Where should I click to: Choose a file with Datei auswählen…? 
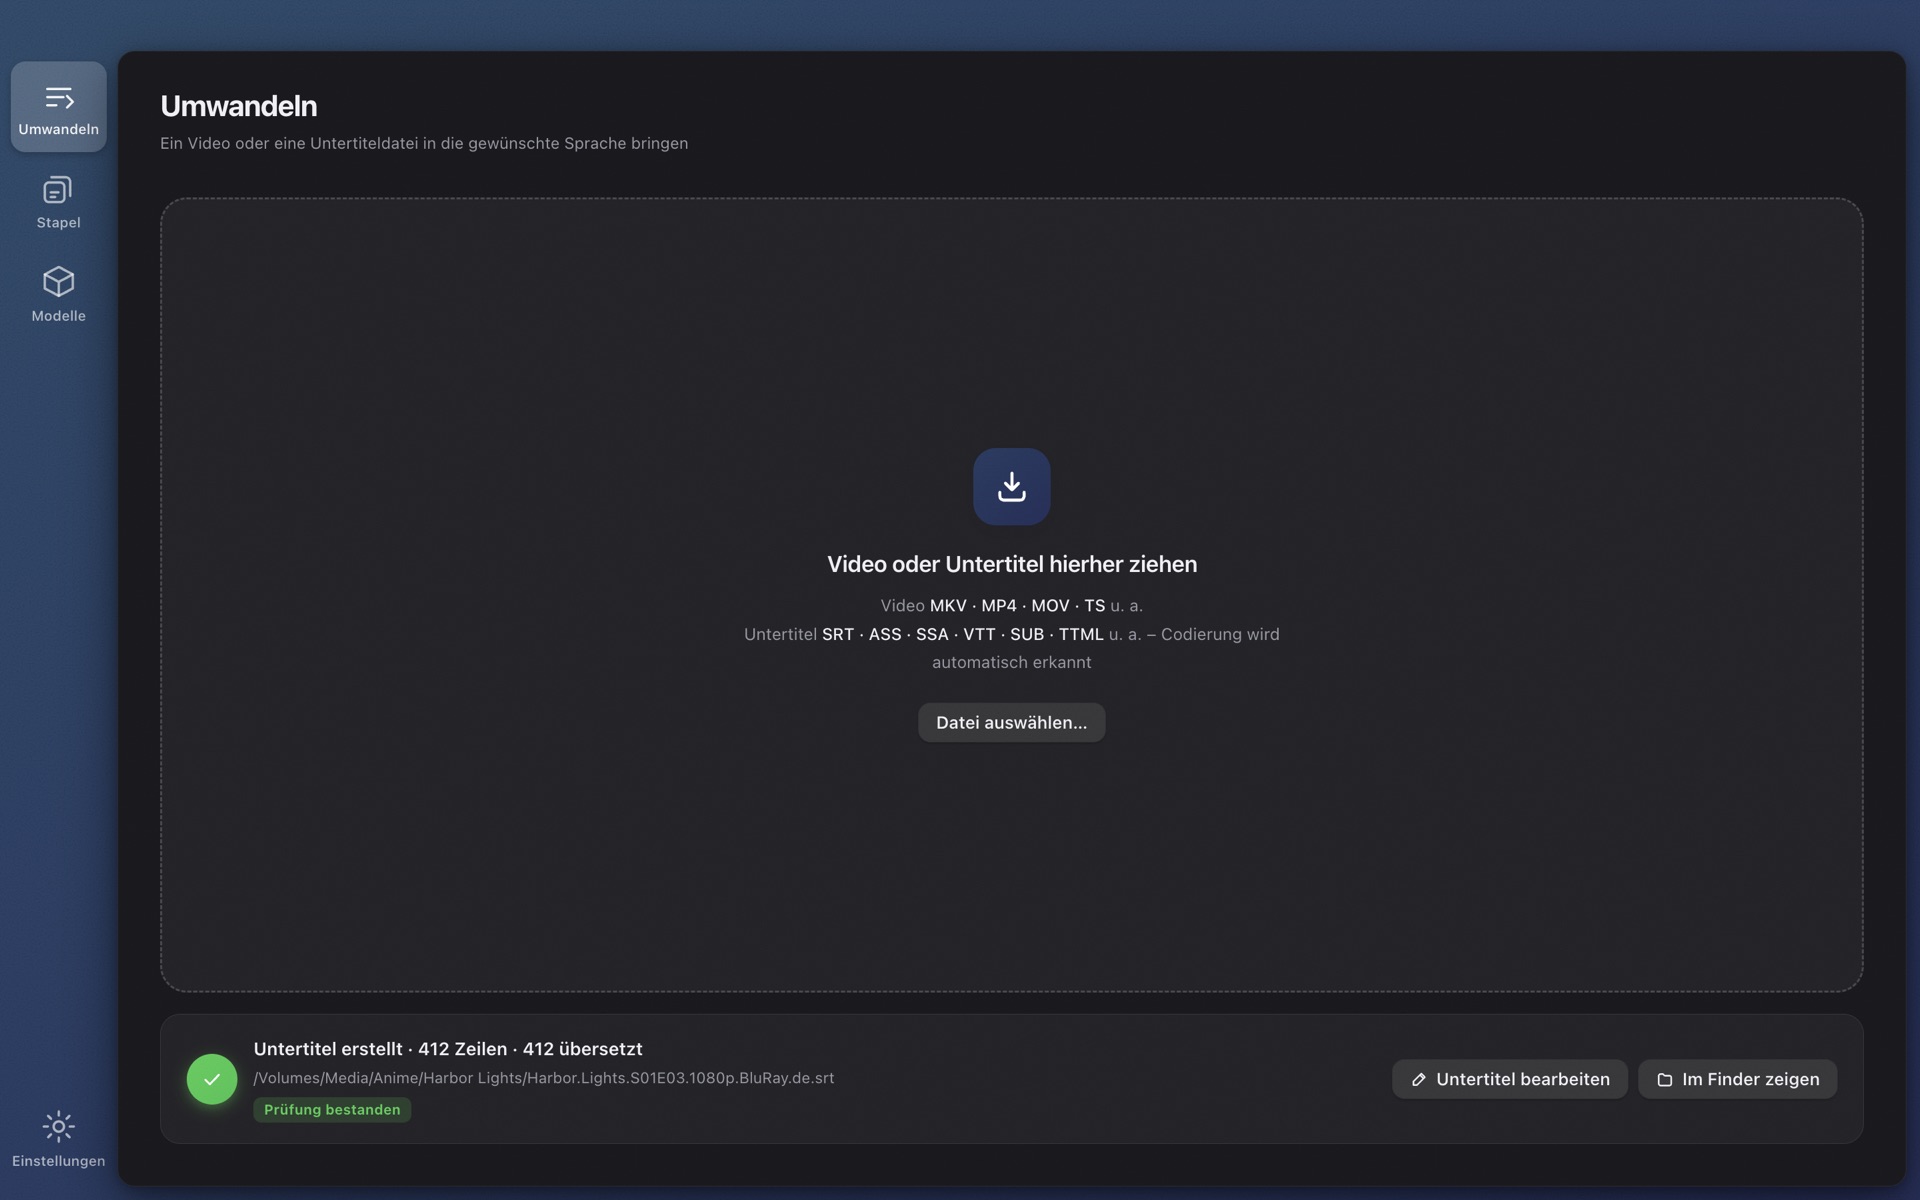tap(1011, 723)
